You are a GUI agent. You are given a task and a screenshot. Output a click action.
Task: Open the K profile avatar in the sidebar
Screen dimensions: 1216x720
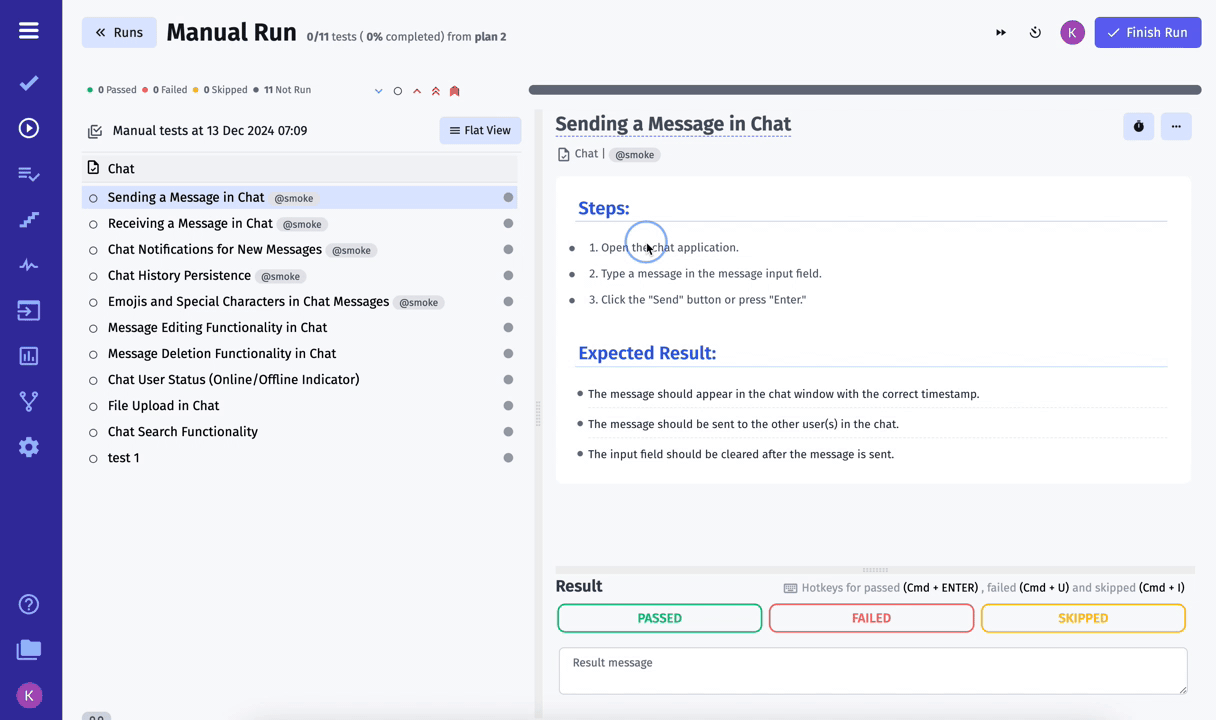29,696
